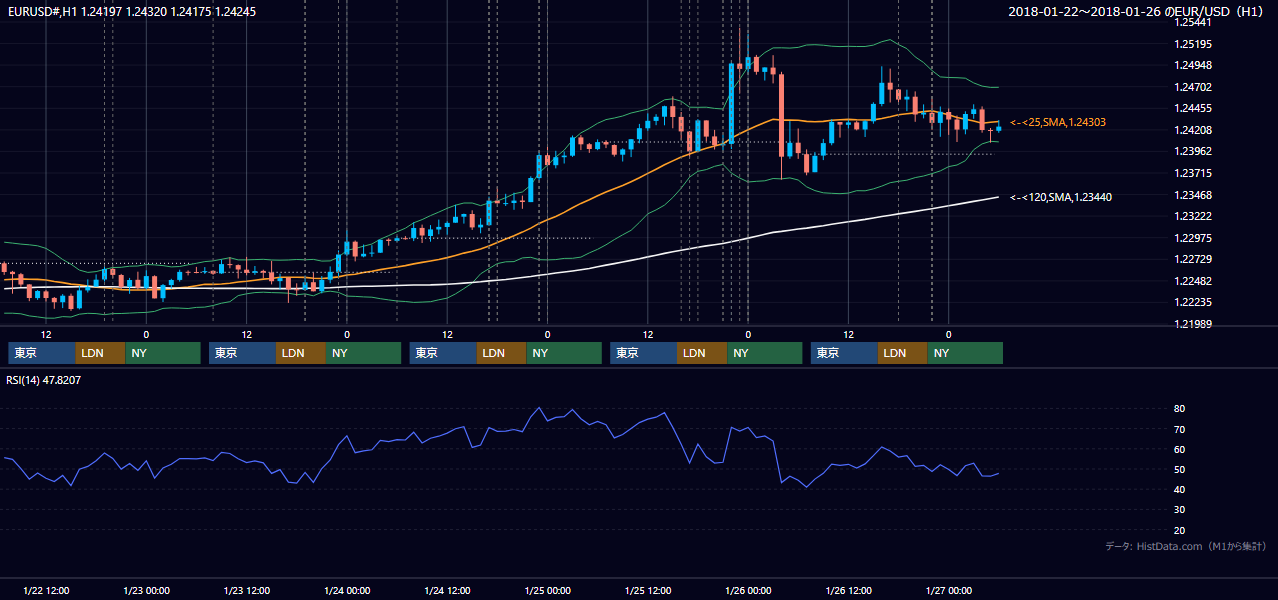The width and height of the screenshot is (1278, 600).
Task: Click the 1.24208 price level label
Action: (1193, 130)
